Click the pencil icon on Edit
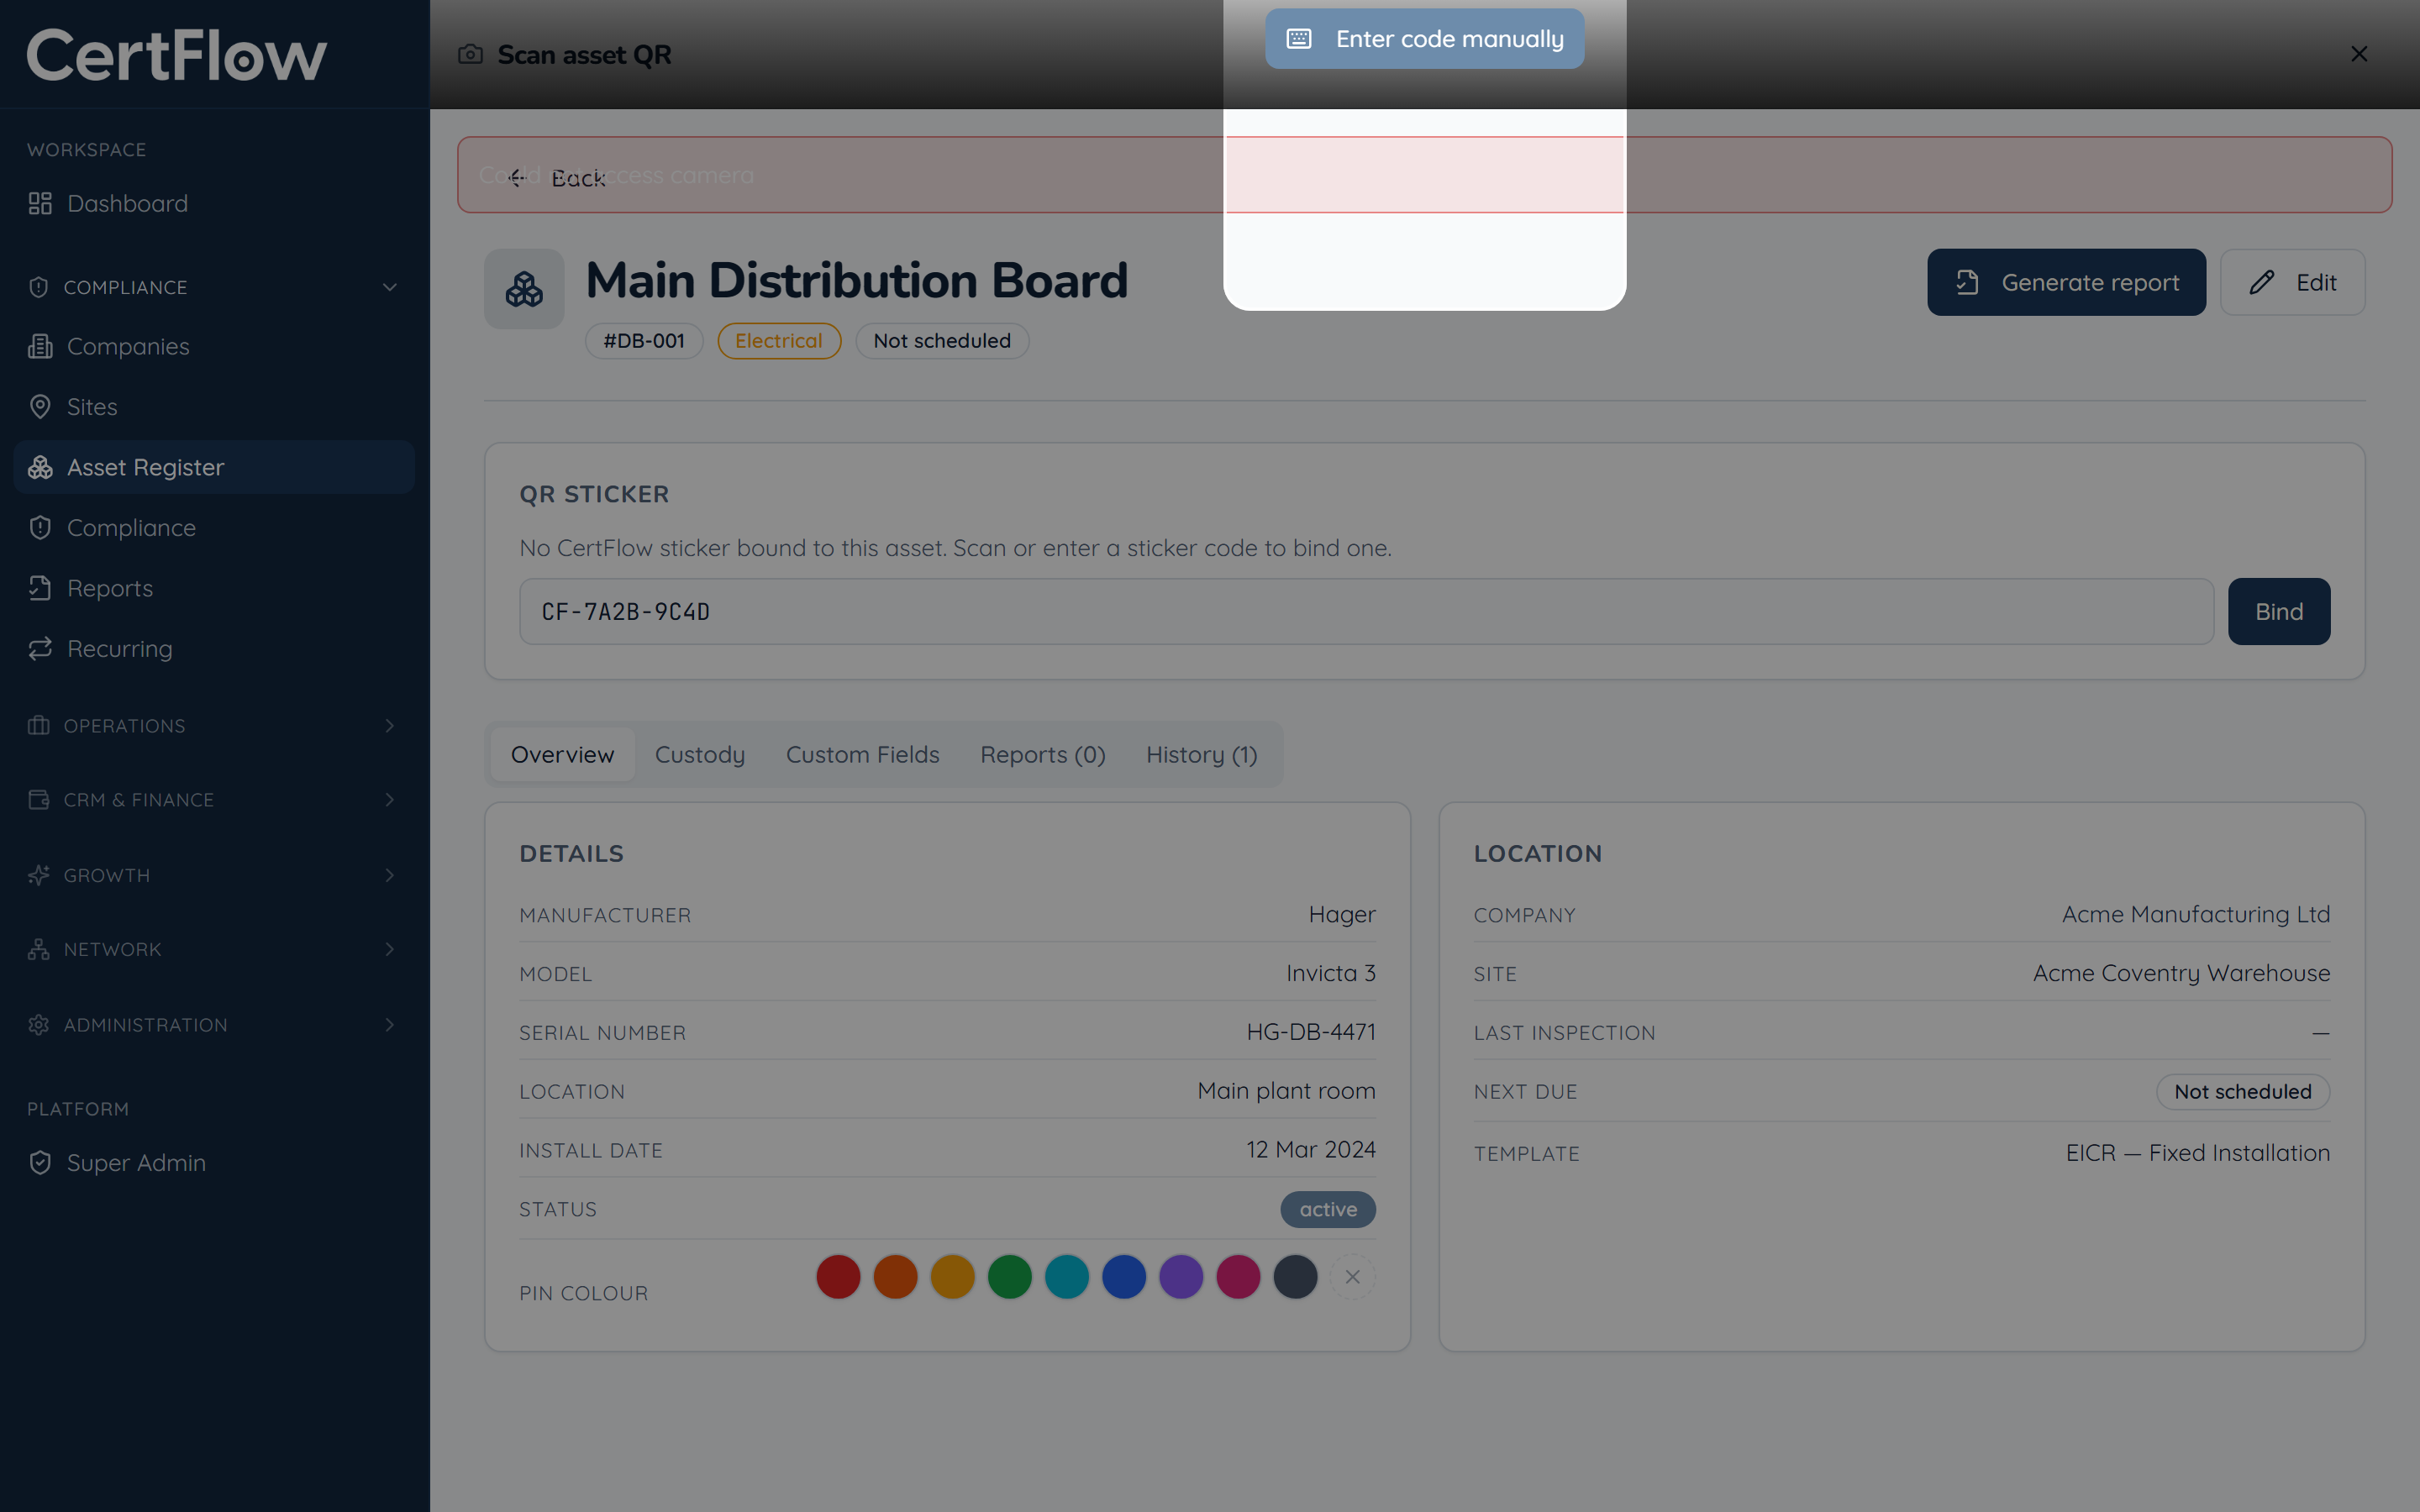 point(2261,283)
